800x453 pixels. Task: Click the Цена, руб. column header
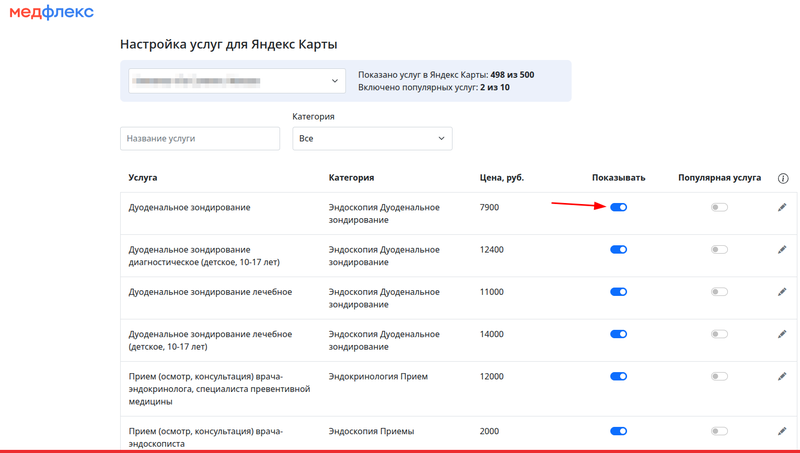click(x=502, y=178)
